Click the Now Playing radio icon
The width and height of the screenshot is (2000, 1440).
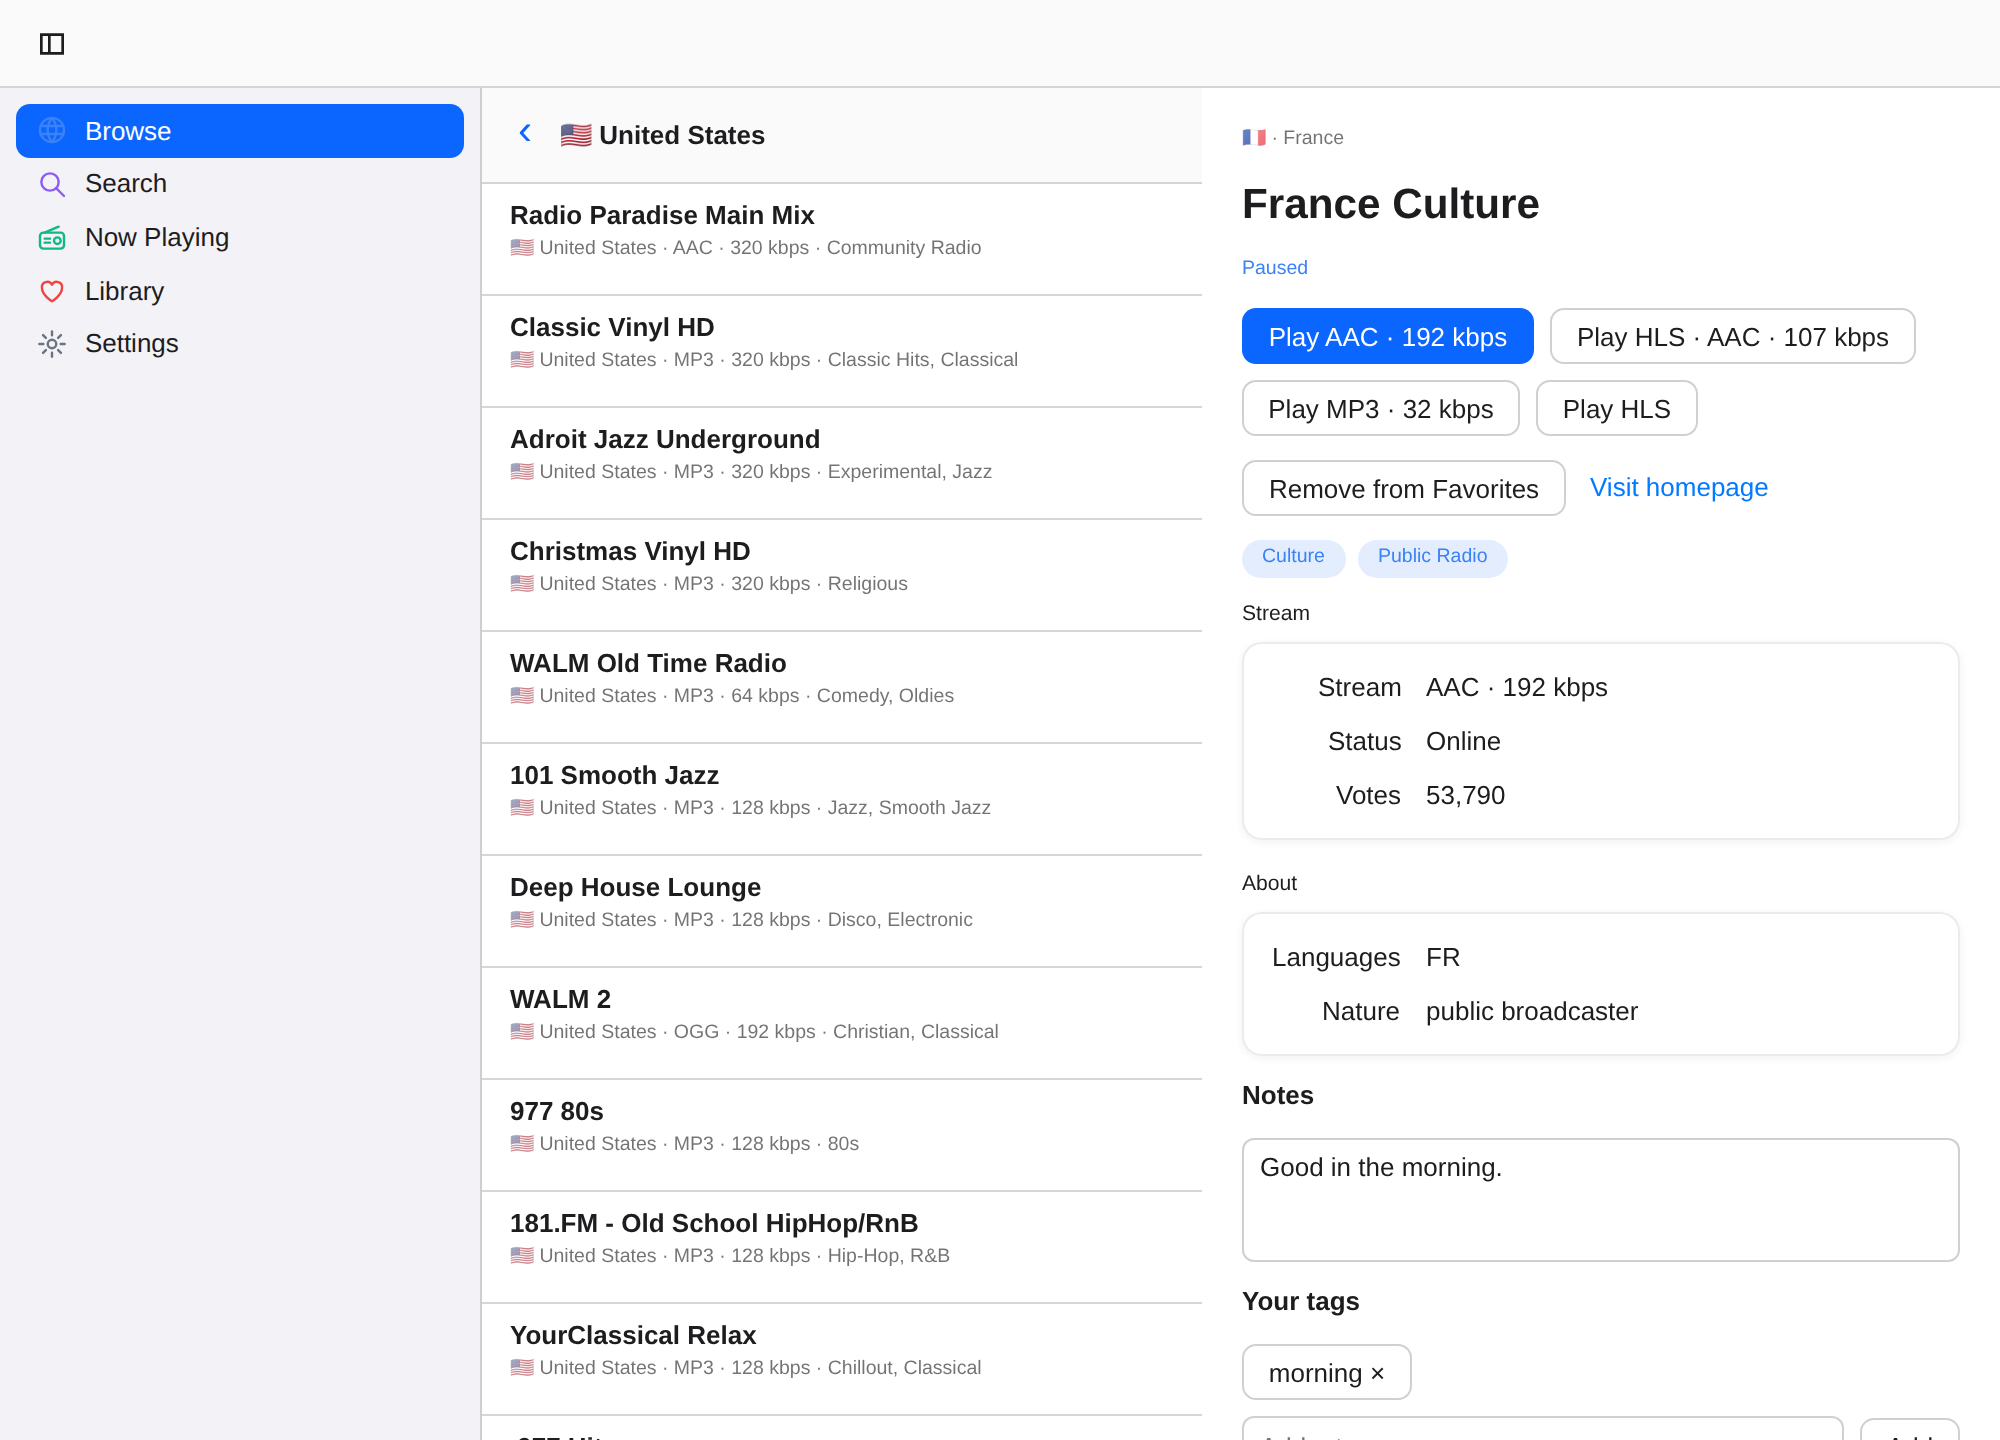click(52, 238)
